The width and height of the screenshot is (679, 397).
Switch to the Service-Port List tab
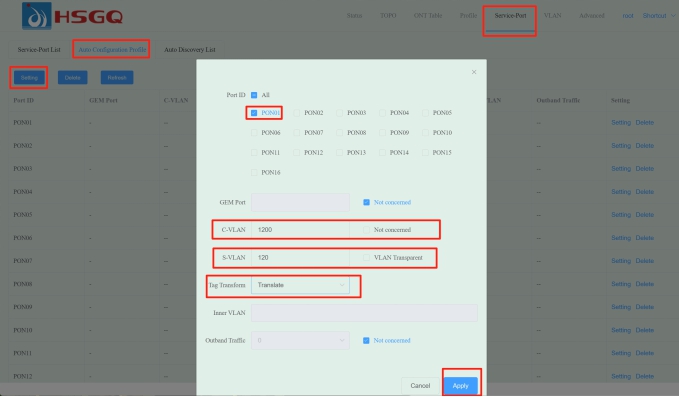[x=39, y=49]
